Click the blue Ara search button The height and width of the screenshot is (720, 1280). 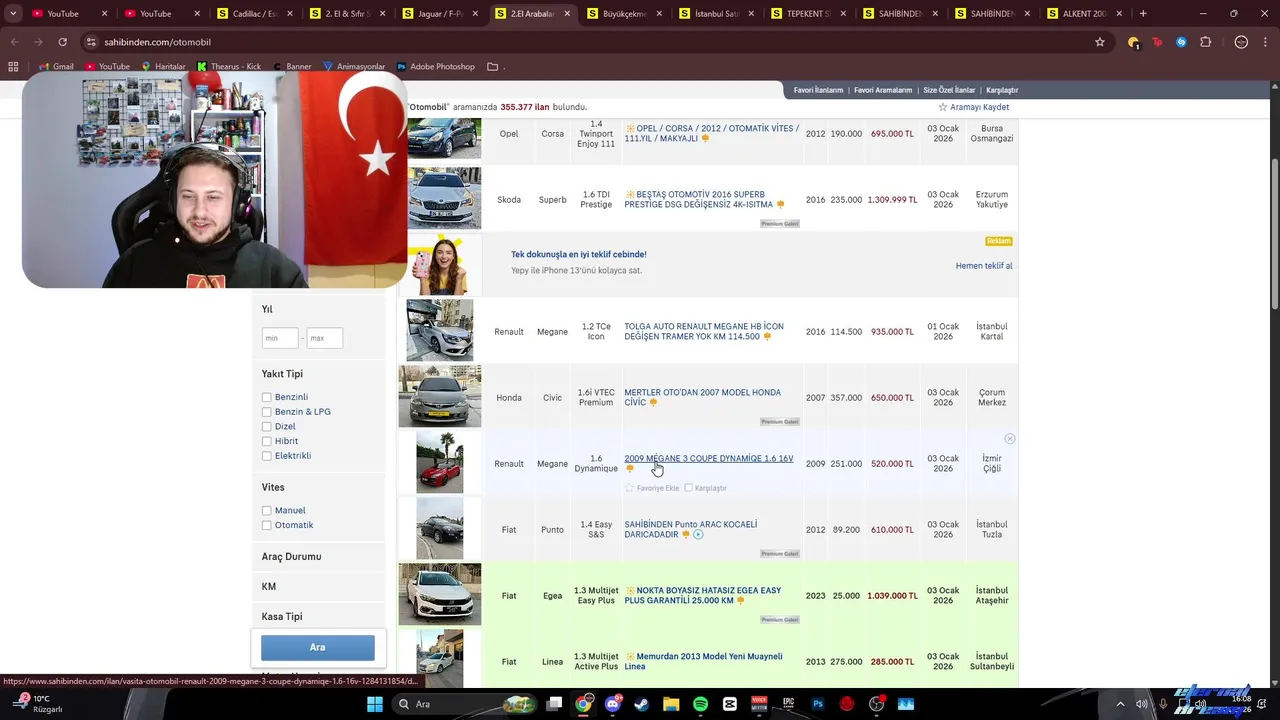click(x=318, y=647)
